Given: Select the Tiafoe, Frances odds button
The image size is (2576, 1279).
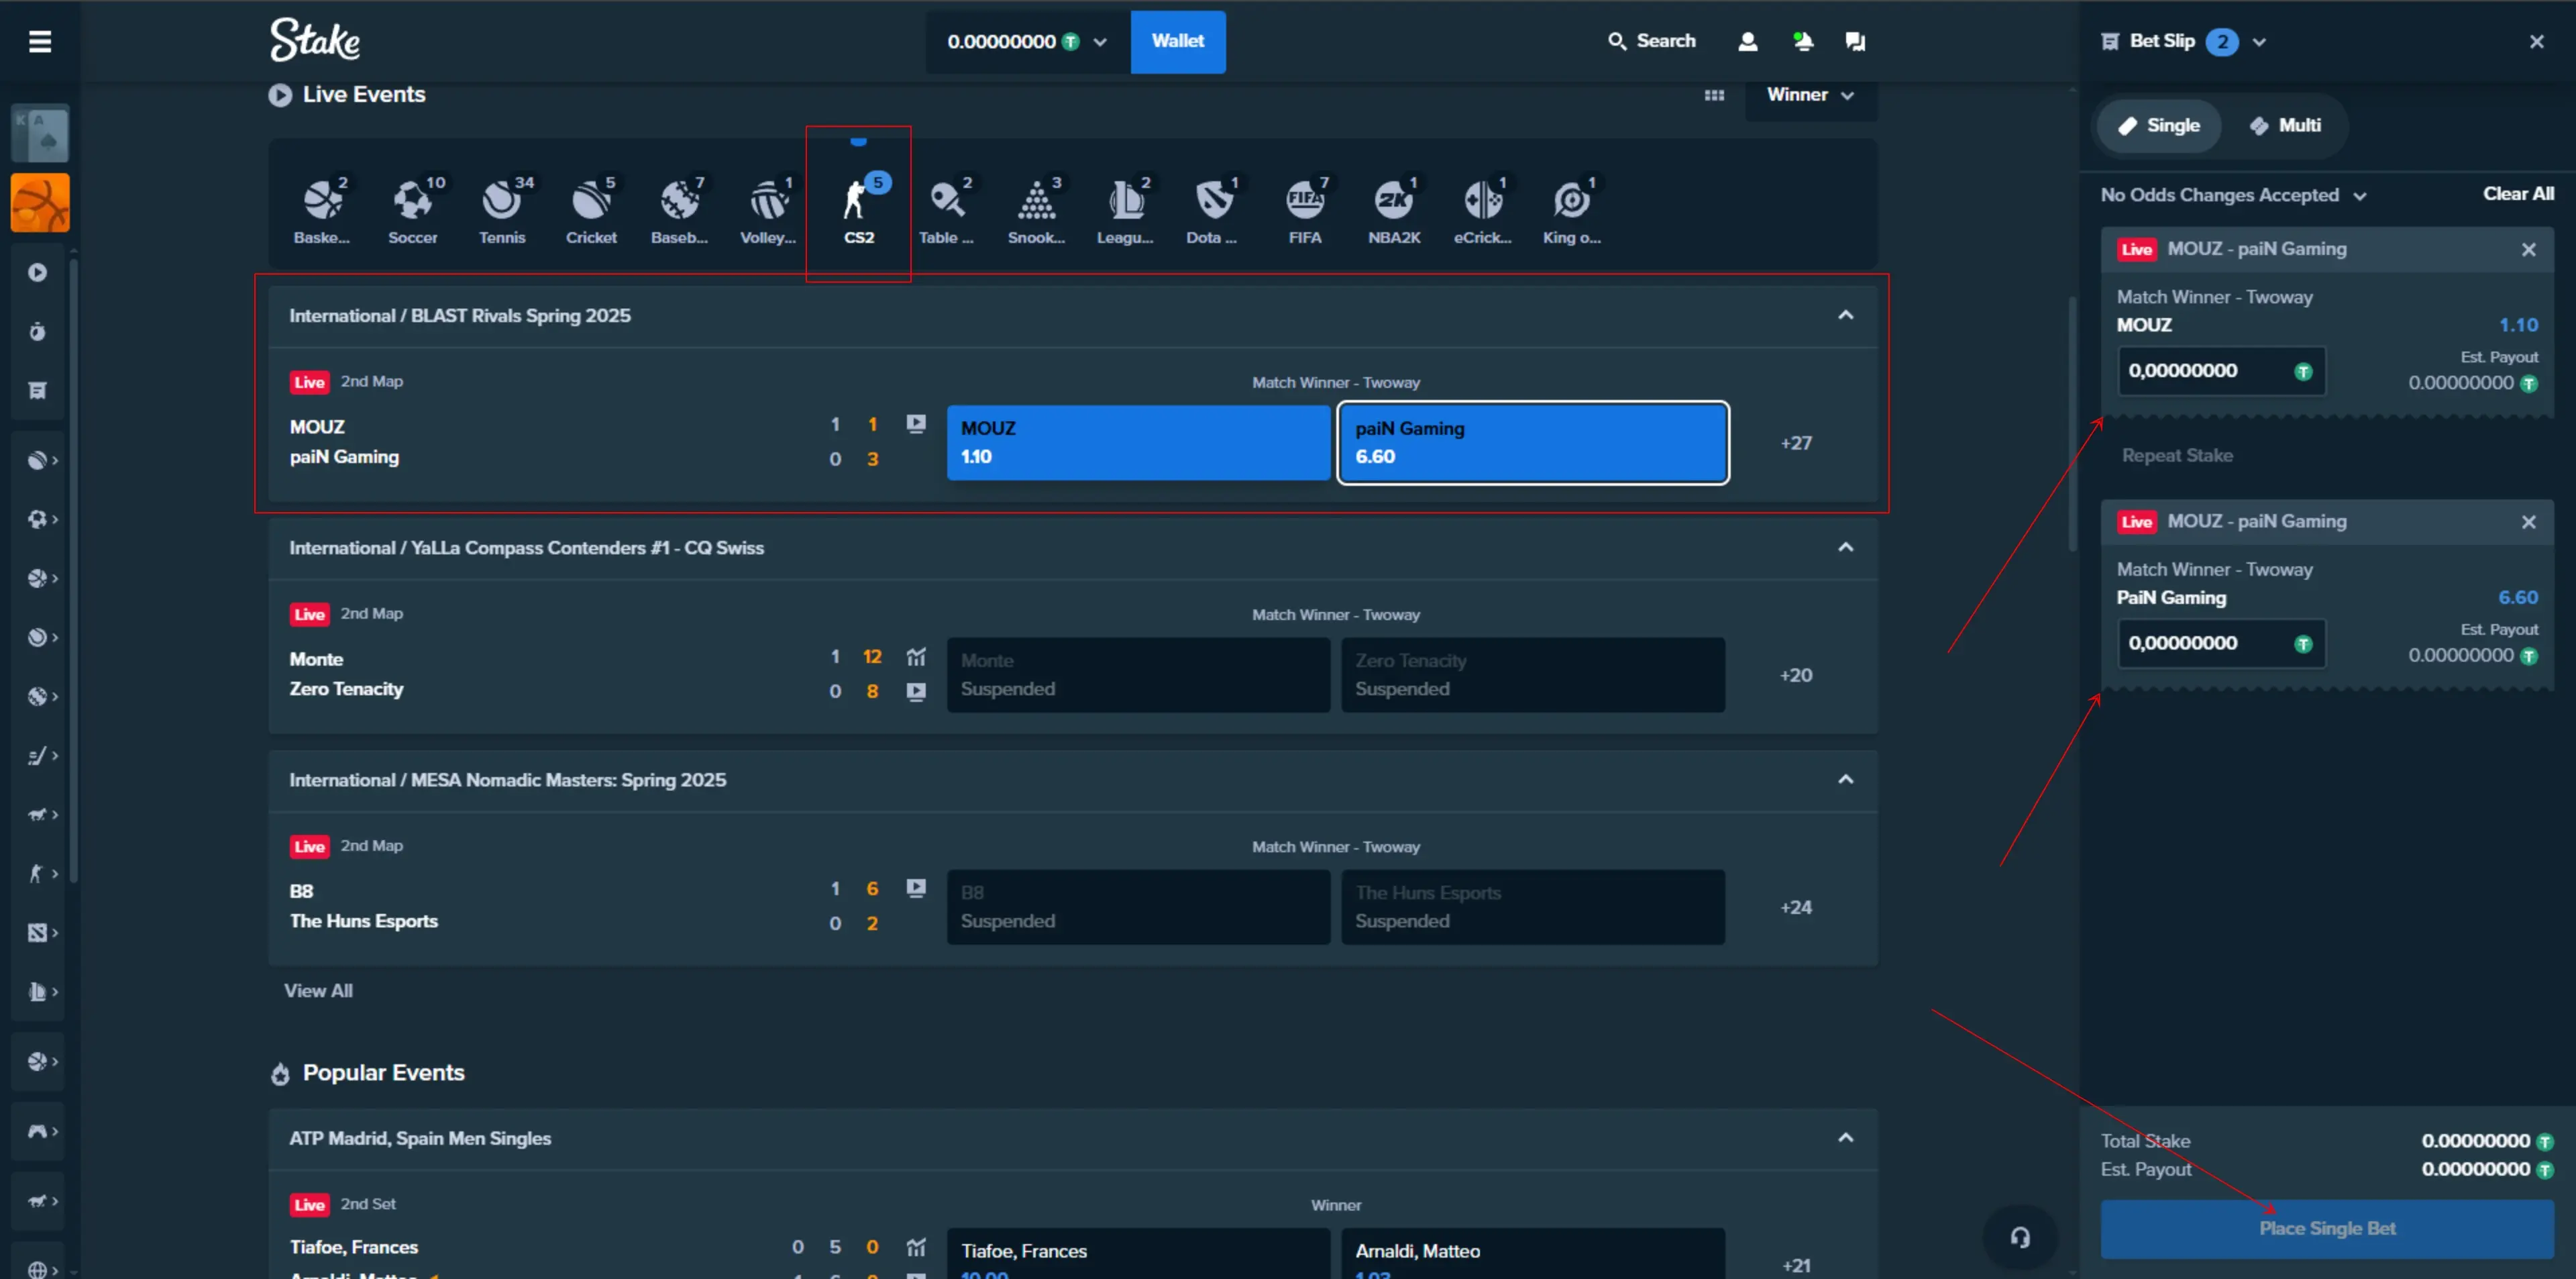Looking at the screenshot, I should [1138, 1253].
